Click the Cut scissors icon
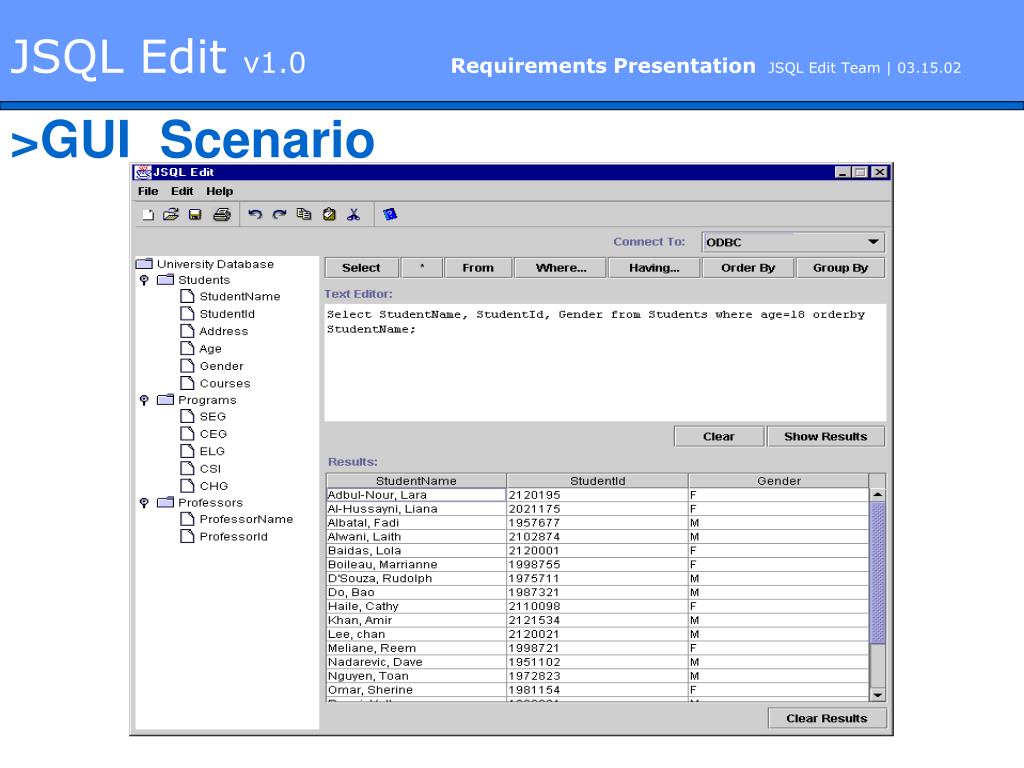Viewport: 1024px width, 768px height. click(353, 214)
